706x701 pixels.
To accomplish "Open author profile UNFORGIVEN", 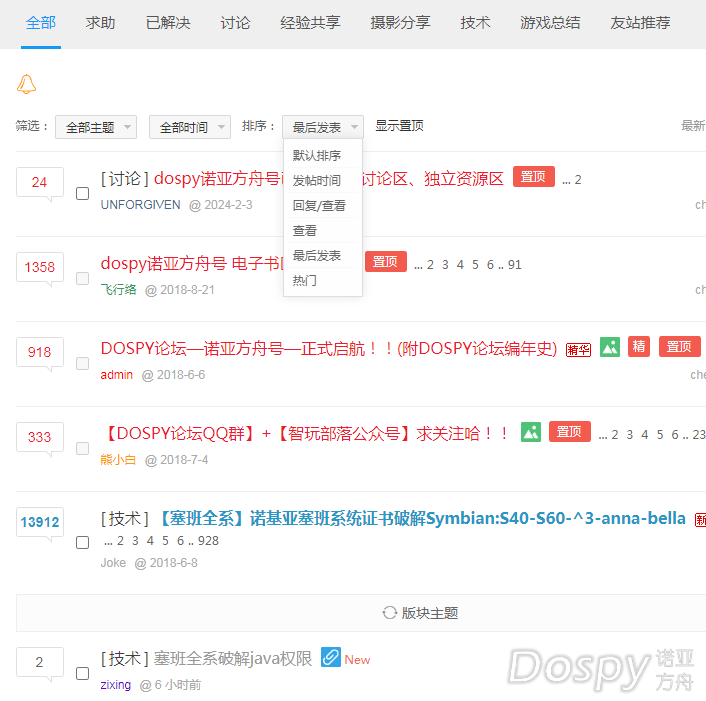I will (140, 205).
